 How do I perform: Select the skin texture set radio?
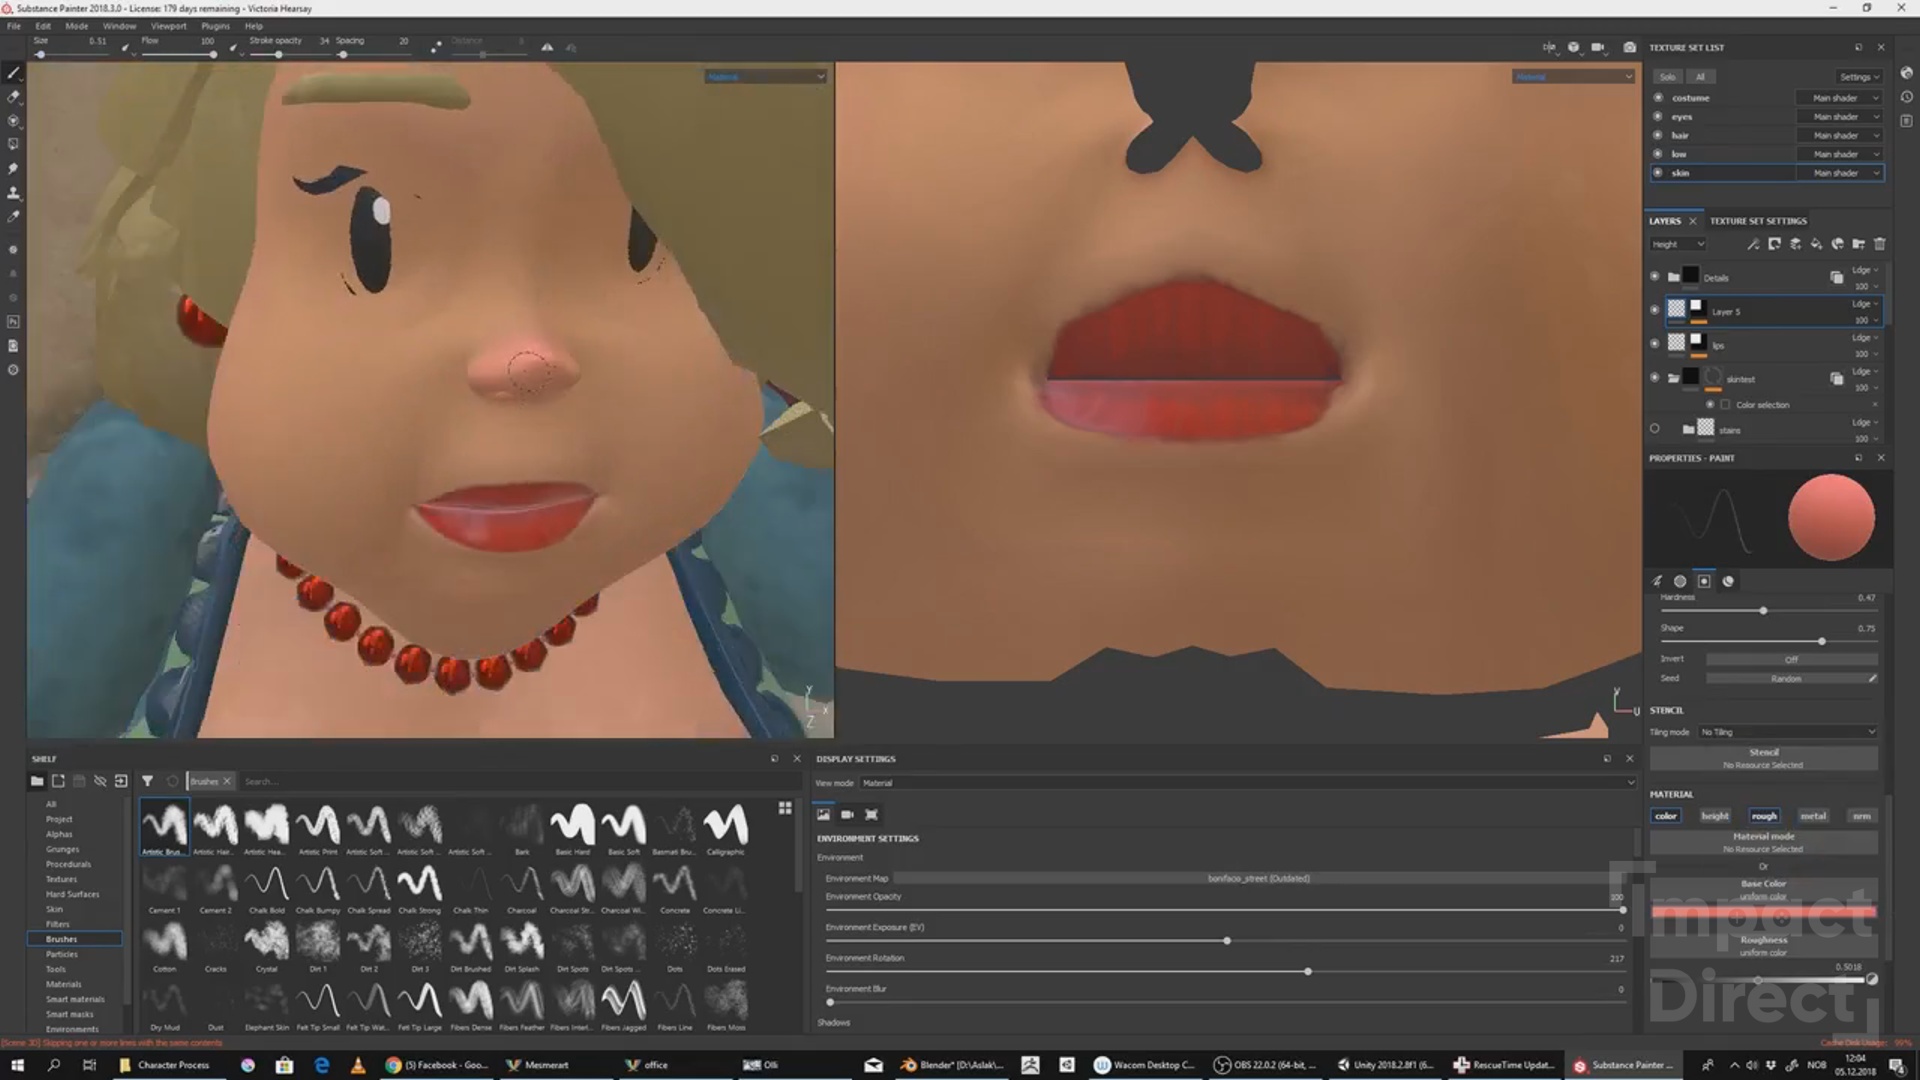tap(1658, 173)
